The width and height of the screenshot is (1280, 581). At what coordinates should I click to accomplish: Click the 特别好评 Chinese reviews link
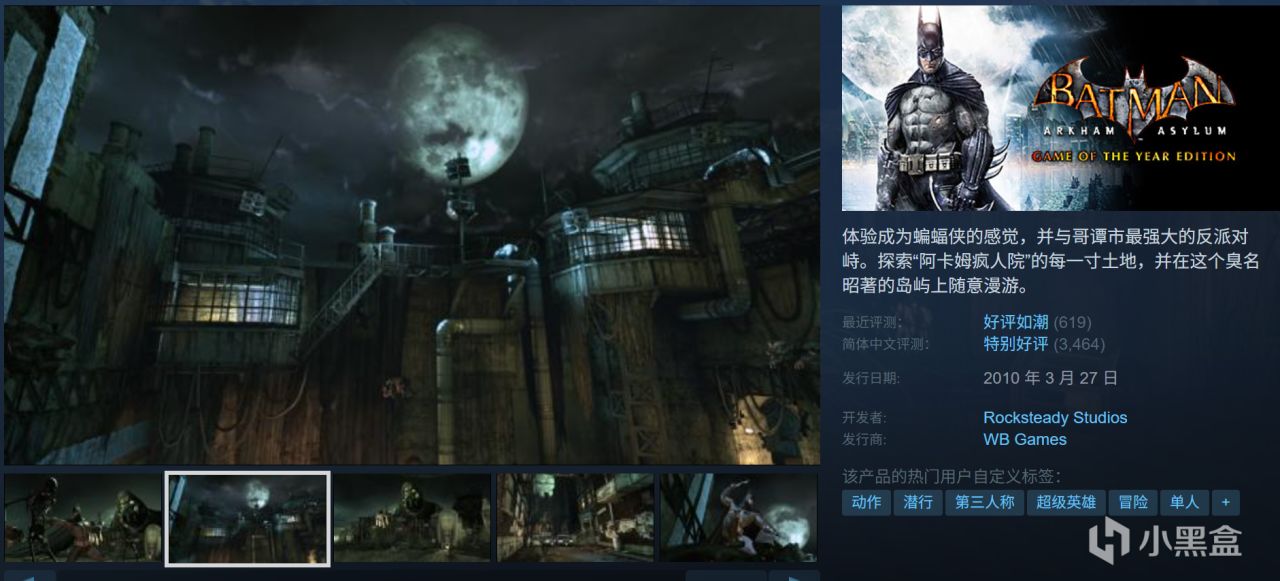[x=1016, y=344]
